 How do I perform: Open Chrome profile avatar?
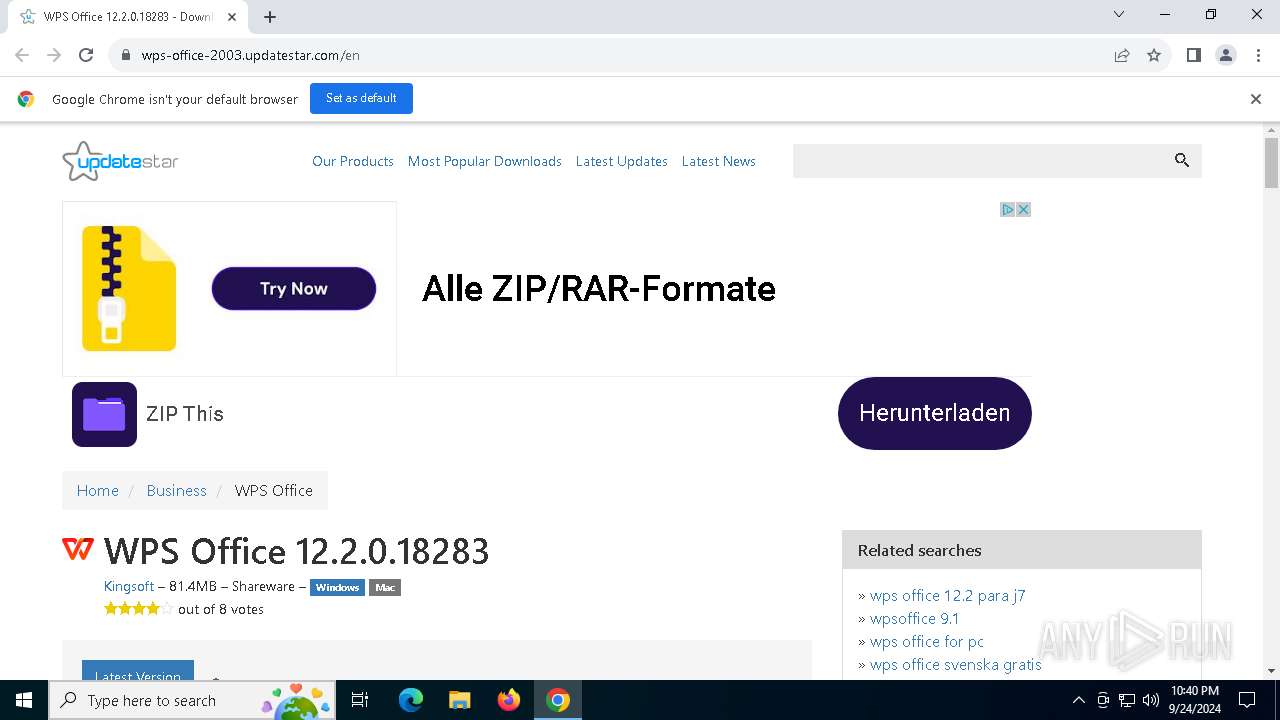(x=1225, y=55)
